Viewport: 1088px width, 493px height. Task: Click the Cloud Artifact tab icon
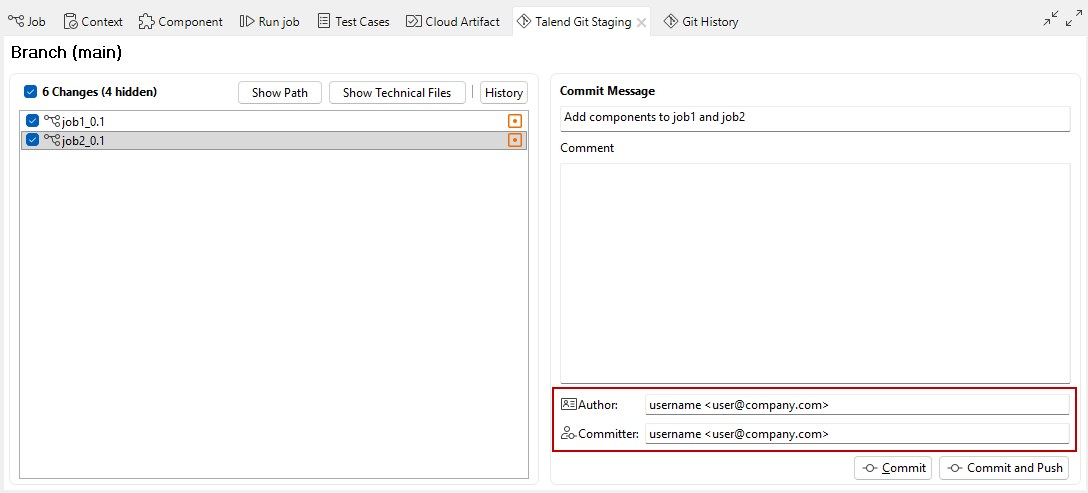click(414, 22)
